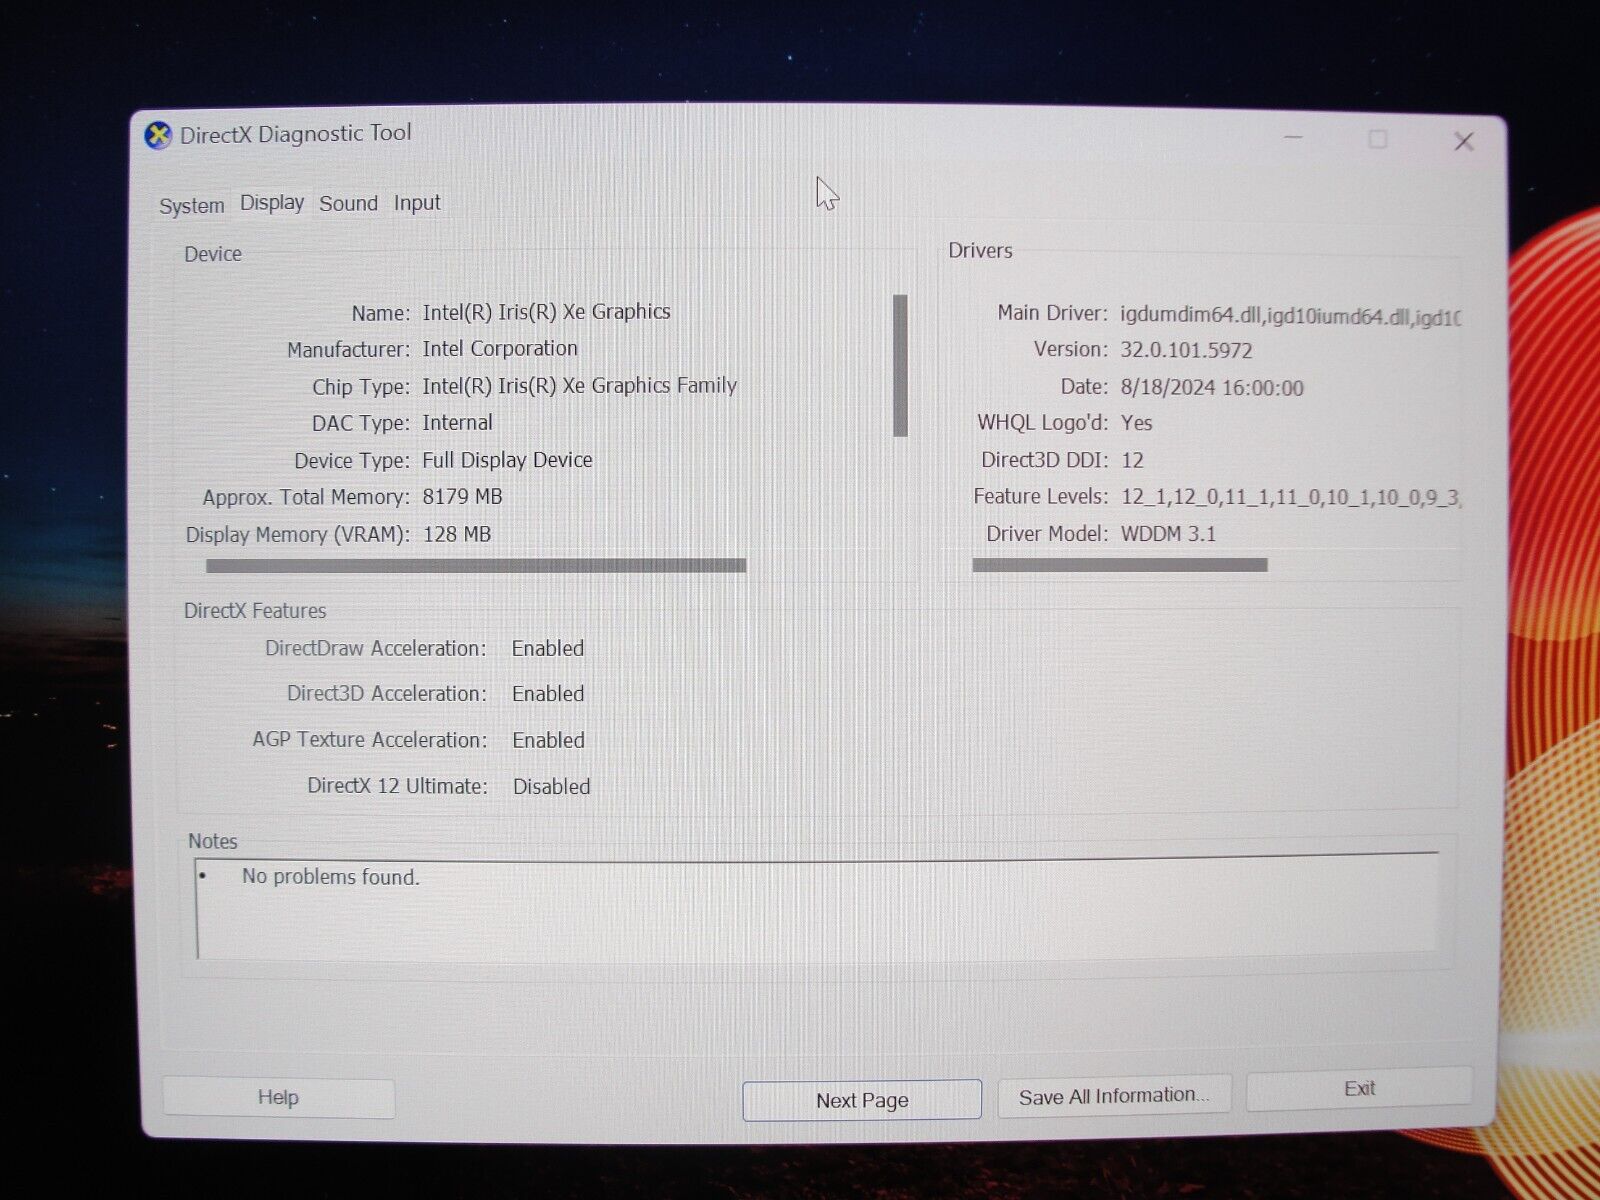Click the Direct3D DDI value 12

(x=1132, y=460)
